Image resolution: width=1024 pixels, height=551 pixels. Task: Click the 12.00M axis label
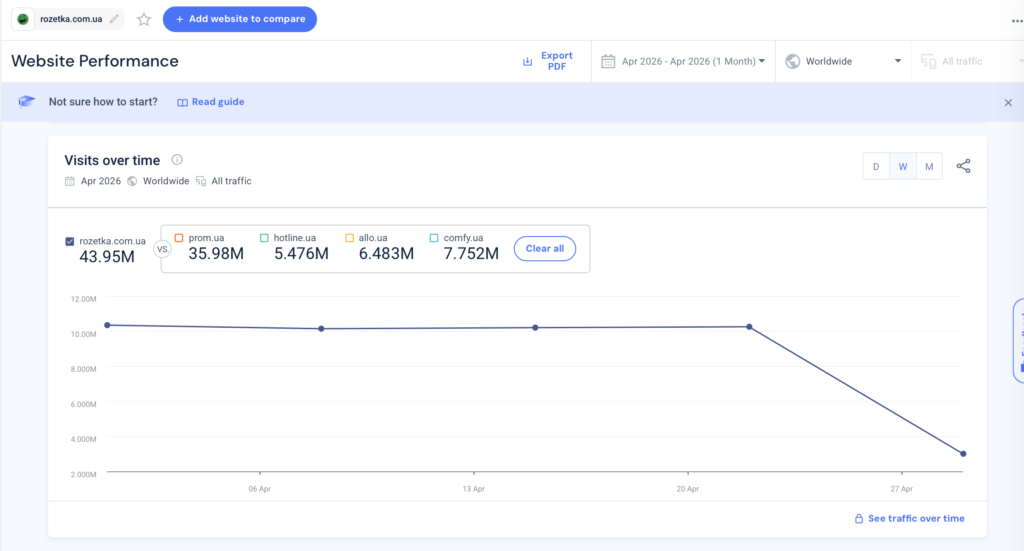[84, 299]
